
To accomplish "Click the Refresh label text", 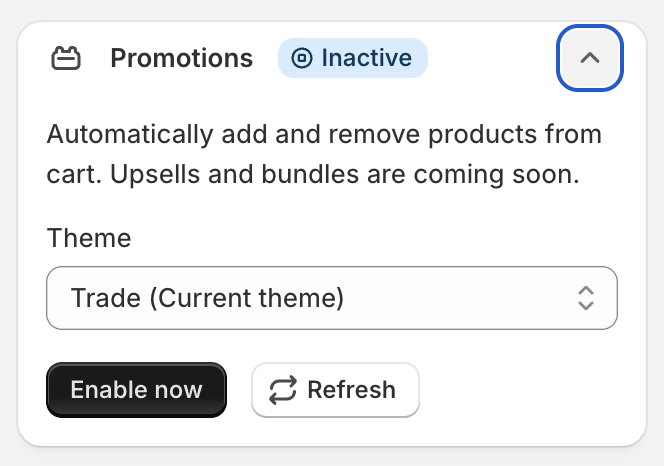I will [x=351, y=390].
